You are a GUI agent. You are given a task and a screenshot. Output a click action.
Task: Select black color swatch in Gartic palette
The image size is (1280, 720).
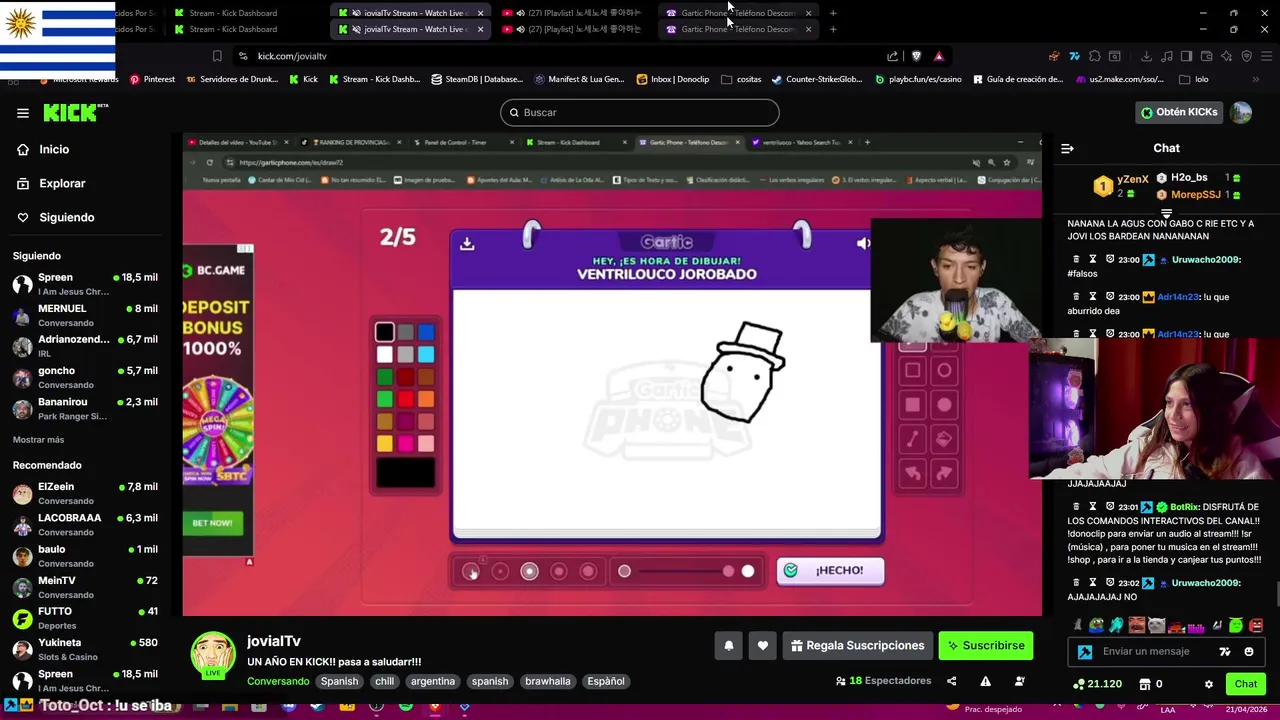(x=384, y=332)
